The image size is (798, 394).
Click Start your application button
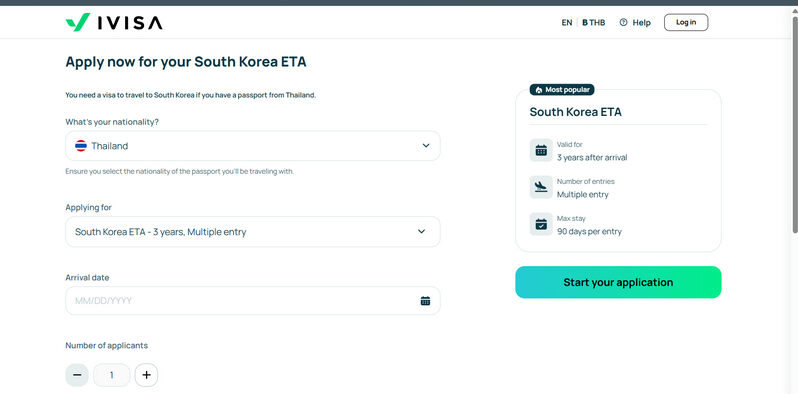click(x=618, y=282)
